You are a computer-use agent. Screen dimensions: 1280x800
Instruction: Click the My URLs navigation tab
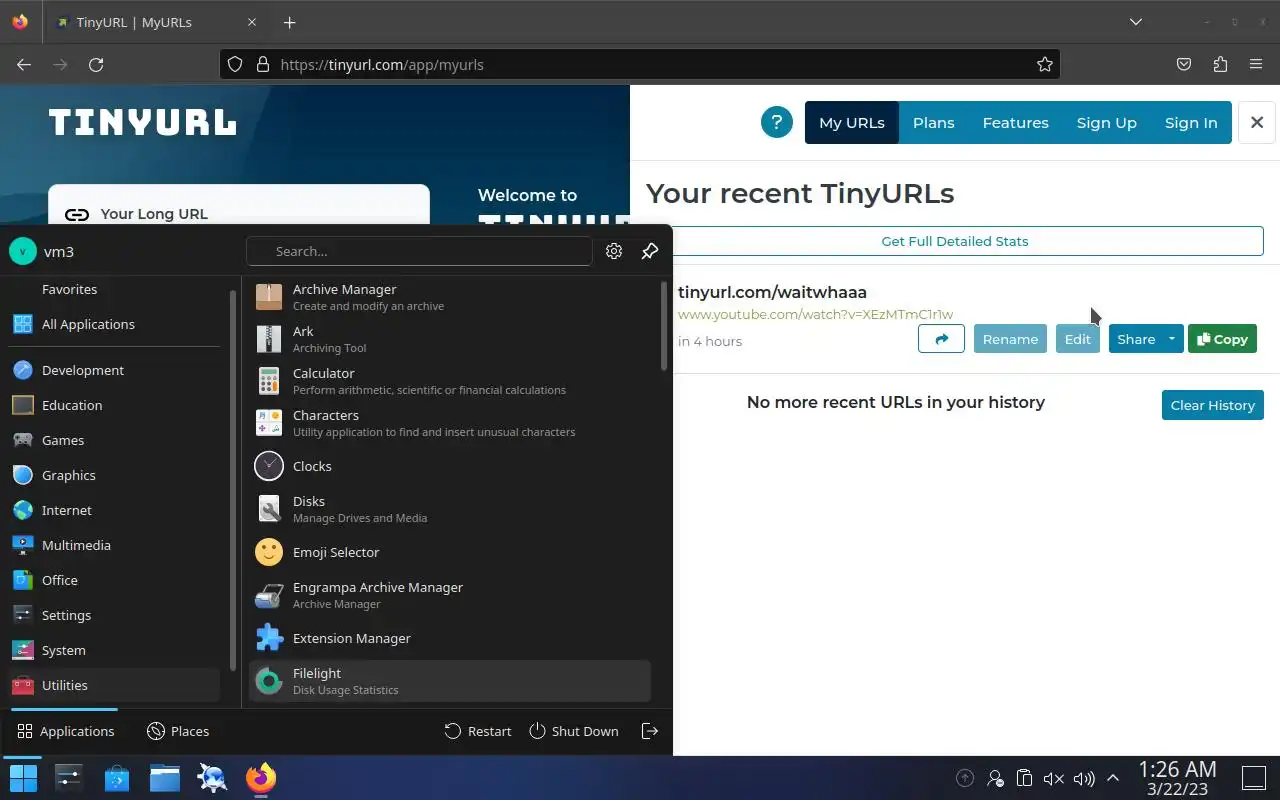[852, 122]
